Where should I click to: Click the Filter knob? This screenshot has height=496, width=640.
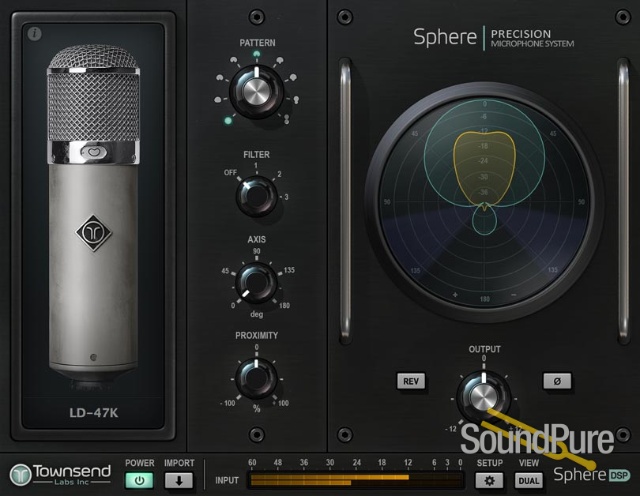(x=256, y=196)
